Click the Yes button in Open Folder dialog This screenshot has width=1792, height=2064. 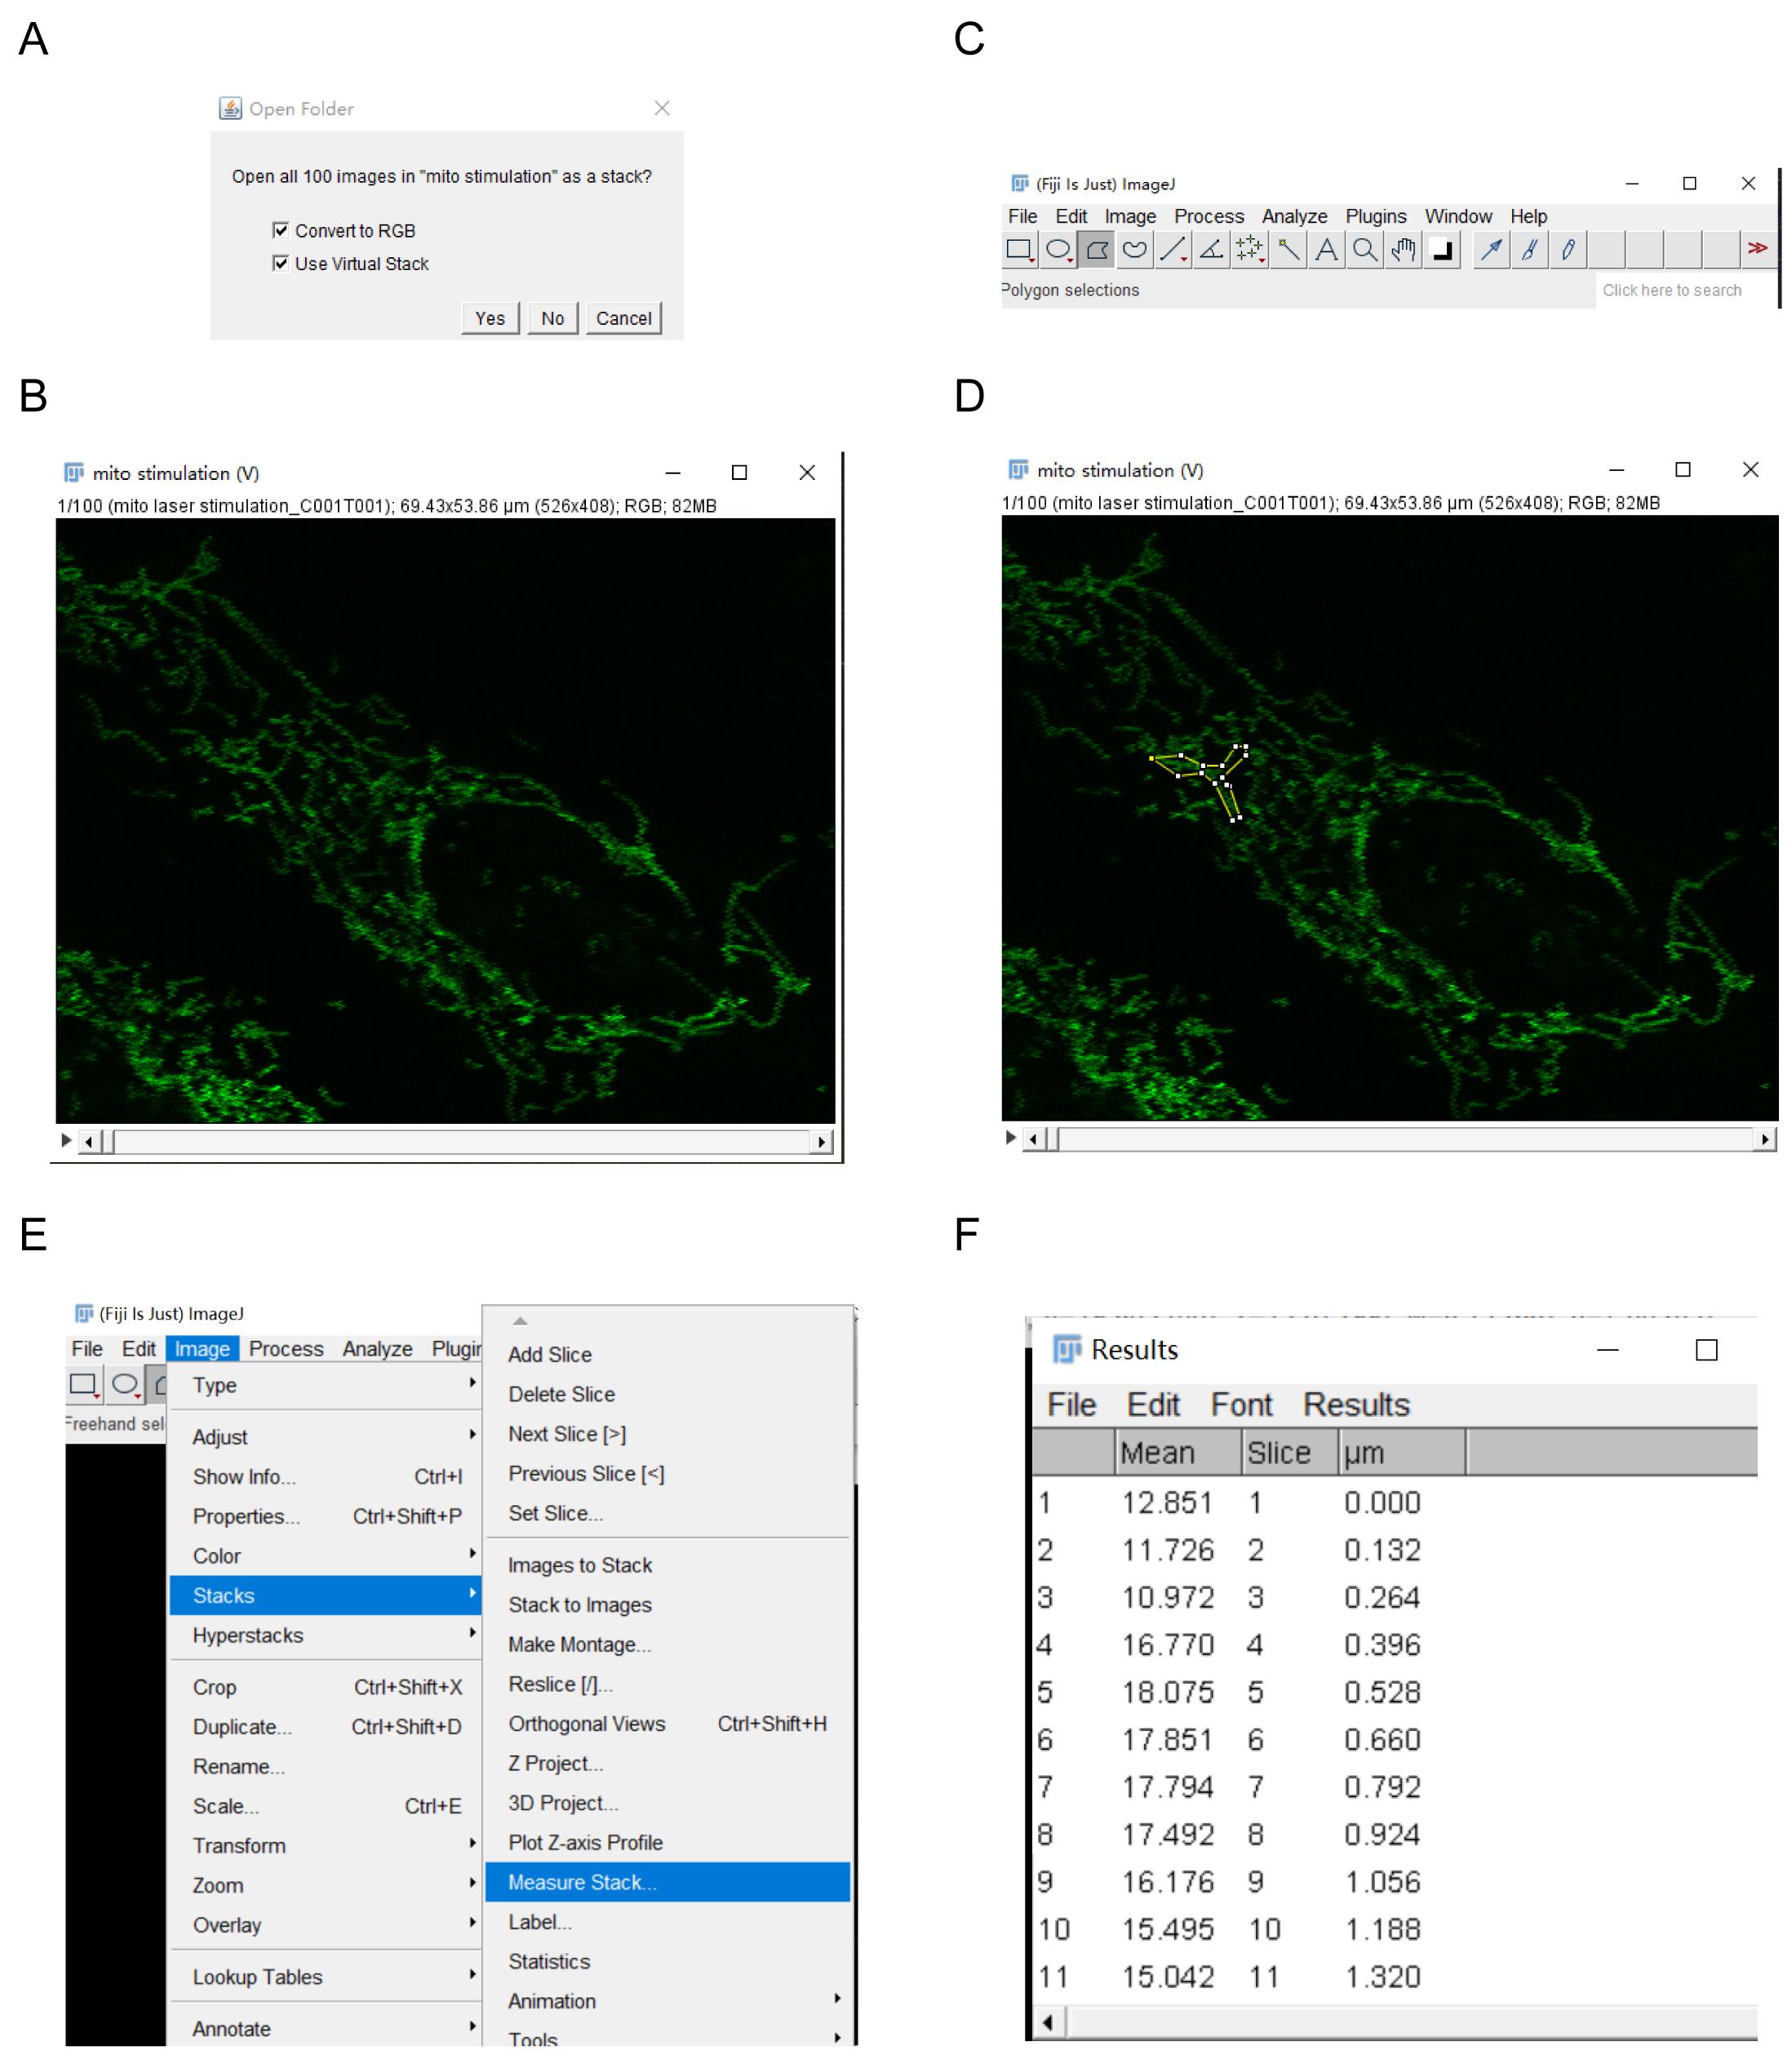click(x=490, y=318)
